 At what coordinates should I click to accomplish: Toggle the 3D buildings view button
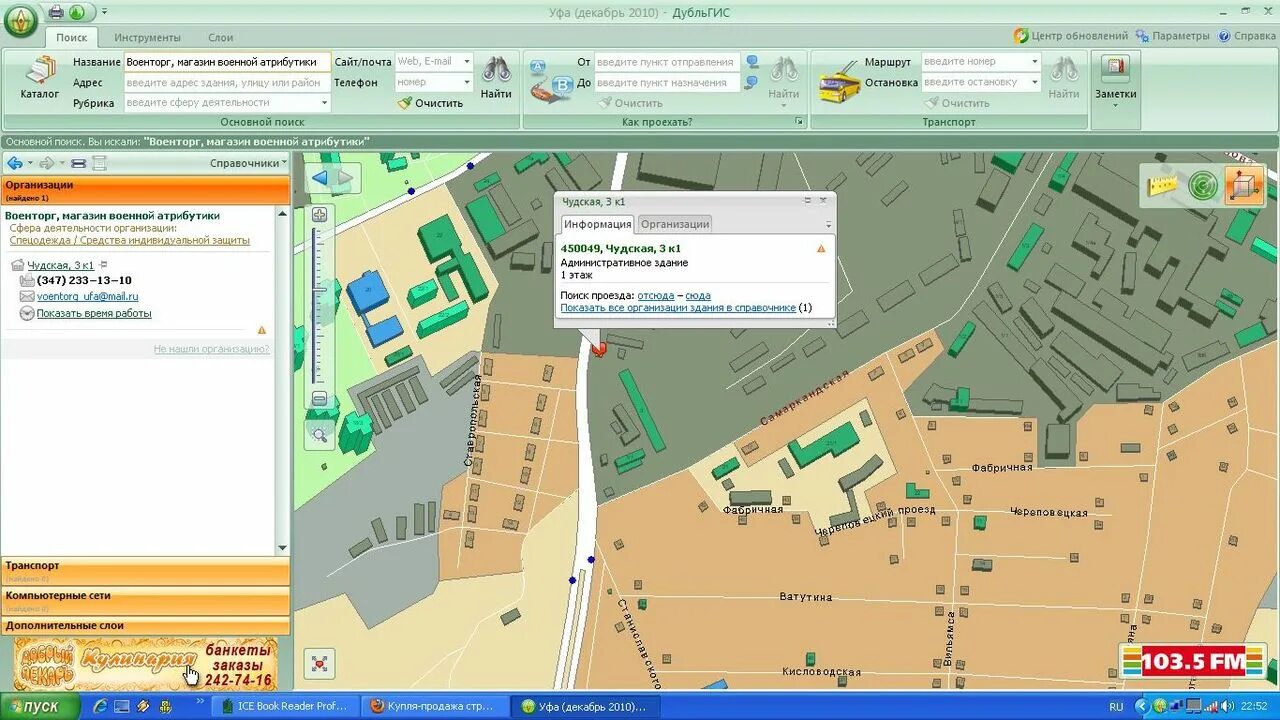pos(1245,186)
